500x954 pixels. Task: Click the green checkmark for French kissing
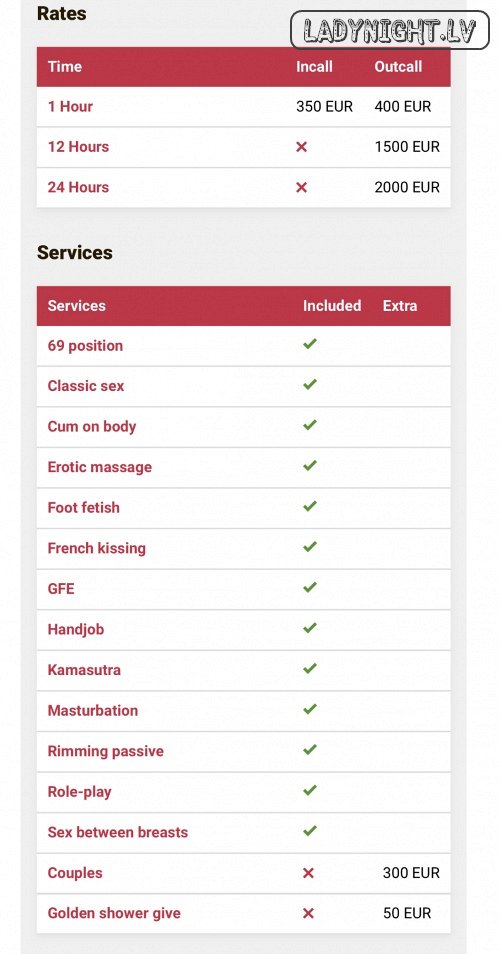point(310,546)
